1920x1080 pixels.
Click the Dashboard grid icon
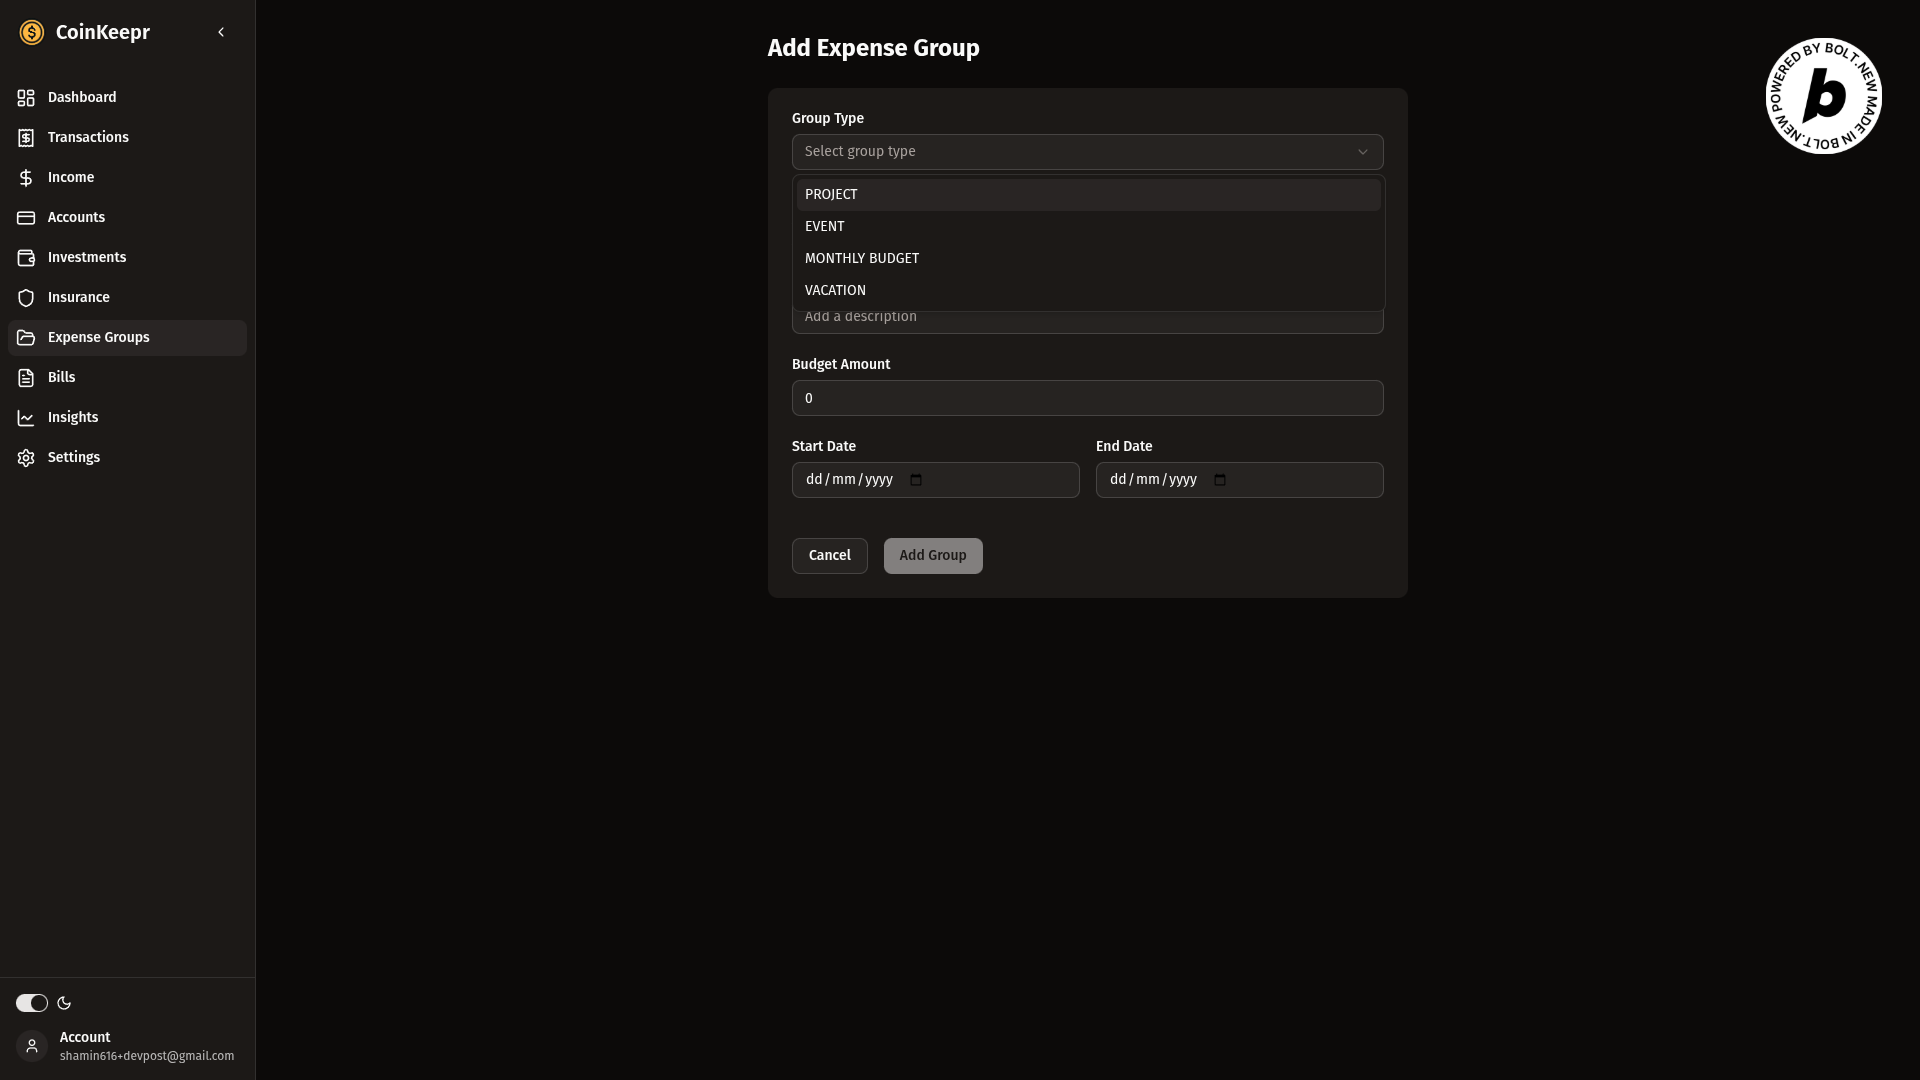point(26,98)
